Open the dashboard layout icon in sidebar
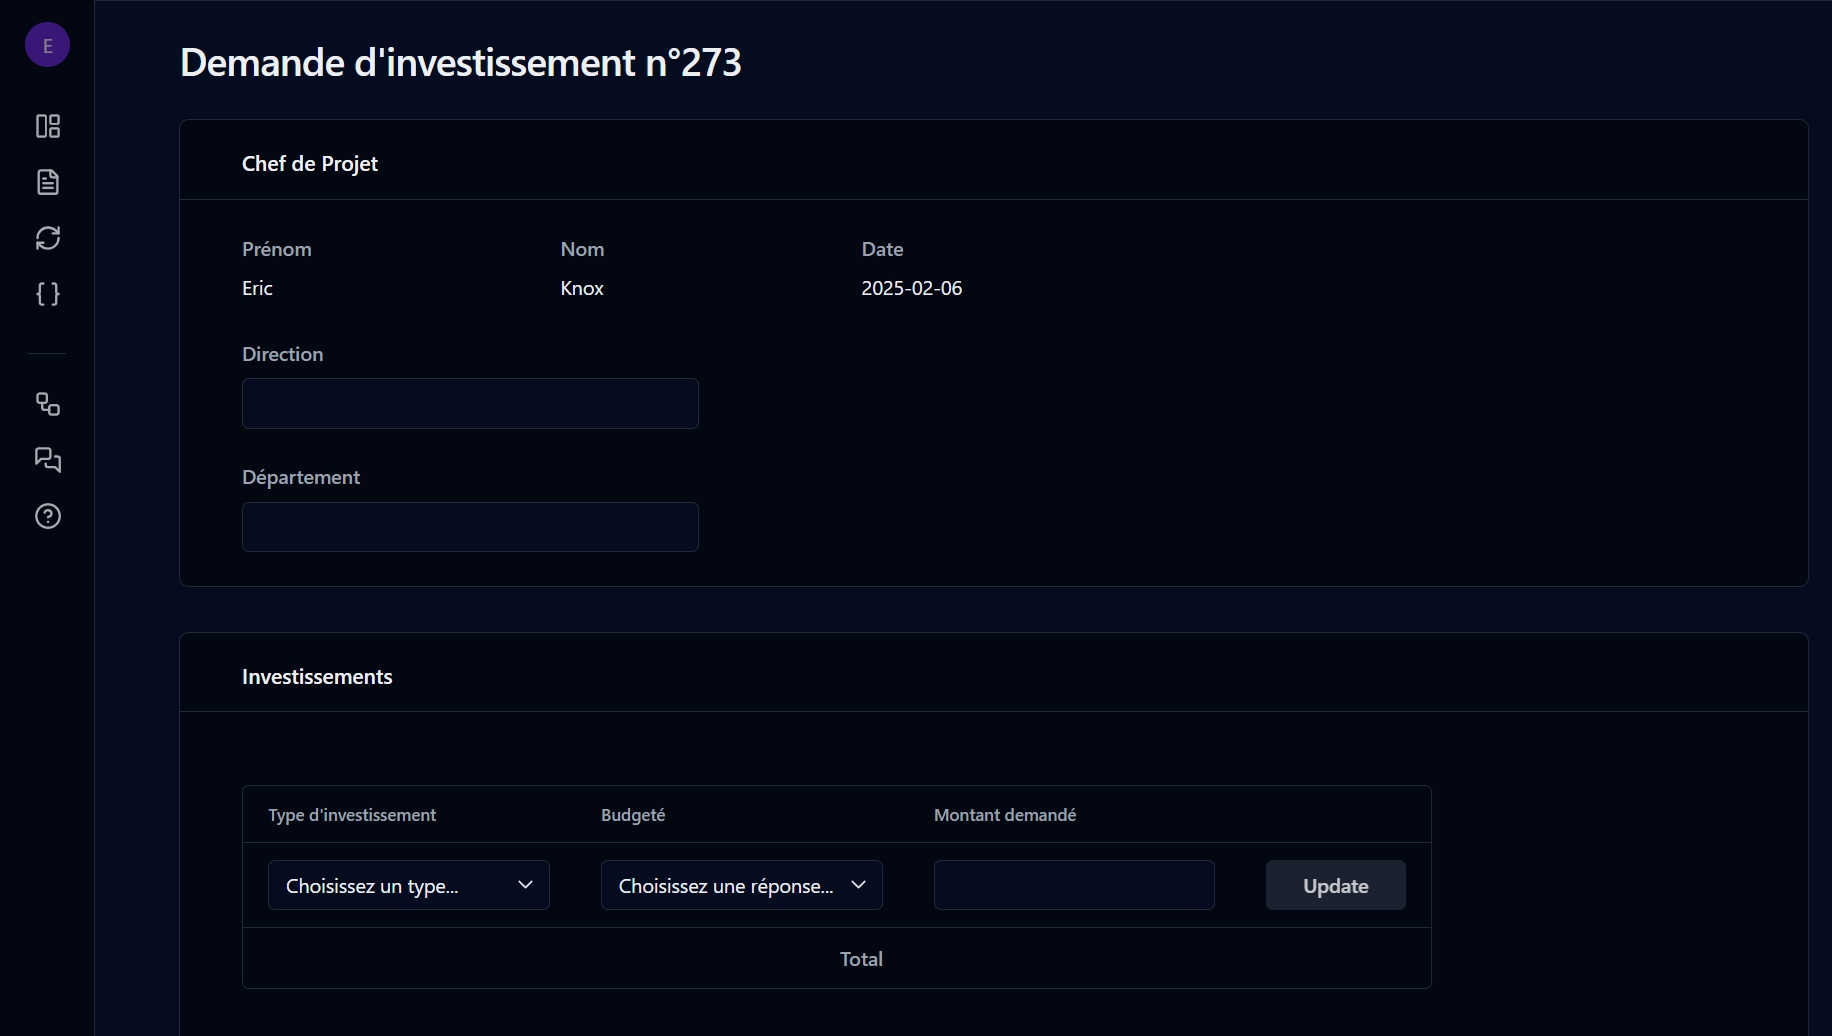Image resolution: width=1832 pixels, height=1036 pixels. pyautogui.click(x=47, y=126)
